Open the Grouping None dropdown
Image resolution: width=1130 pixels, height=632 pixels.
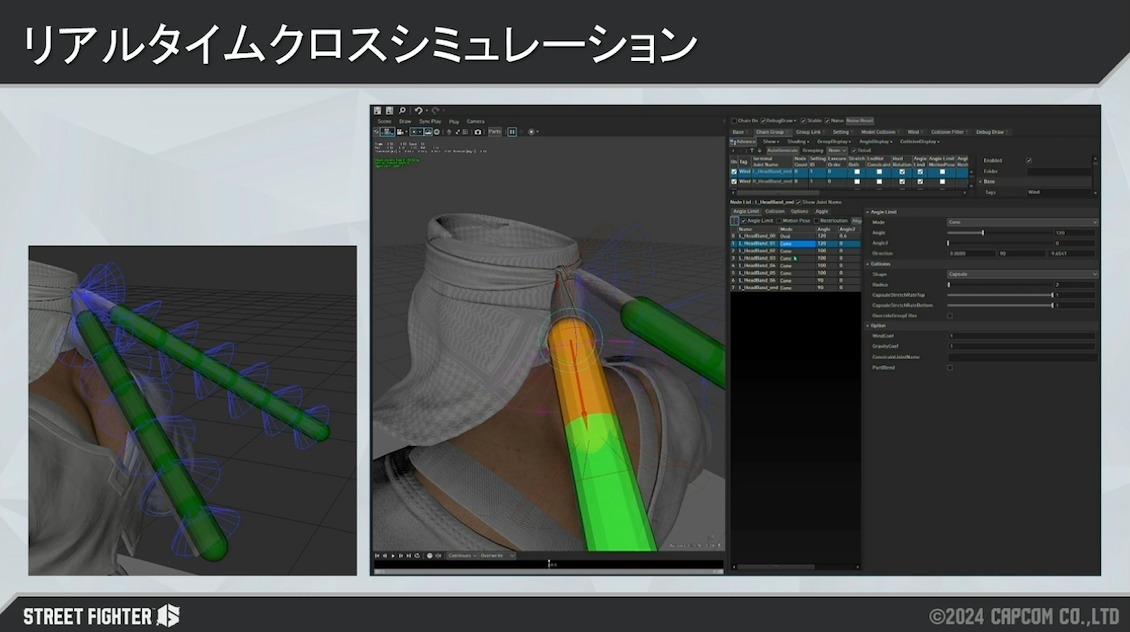tap(837, 151)
